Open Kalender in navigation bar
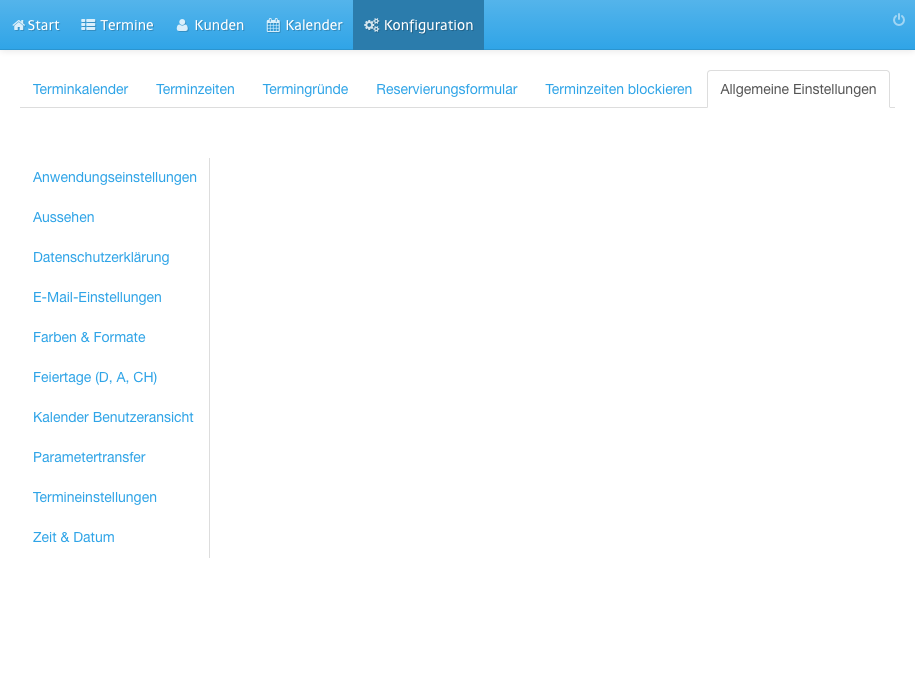 pos(305,25)
